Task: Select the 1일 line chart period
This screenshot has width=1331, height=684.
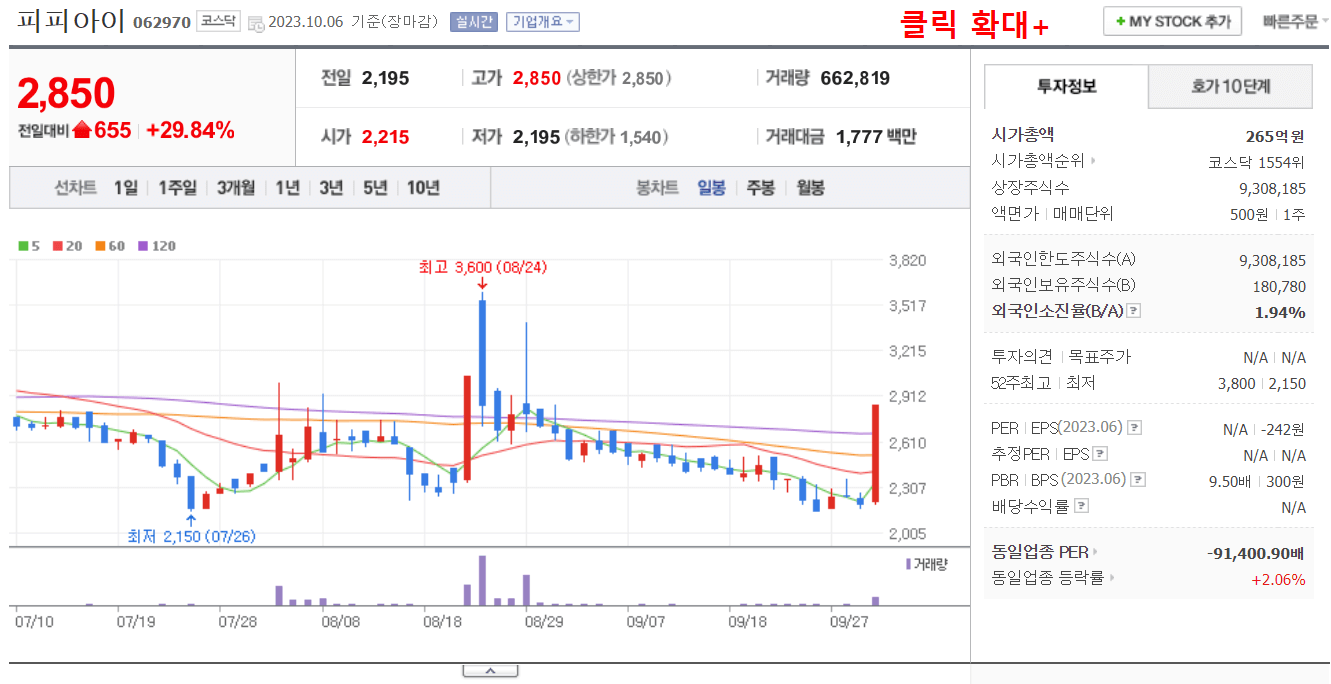Action: pyautogui.click(x=126, y=188)
